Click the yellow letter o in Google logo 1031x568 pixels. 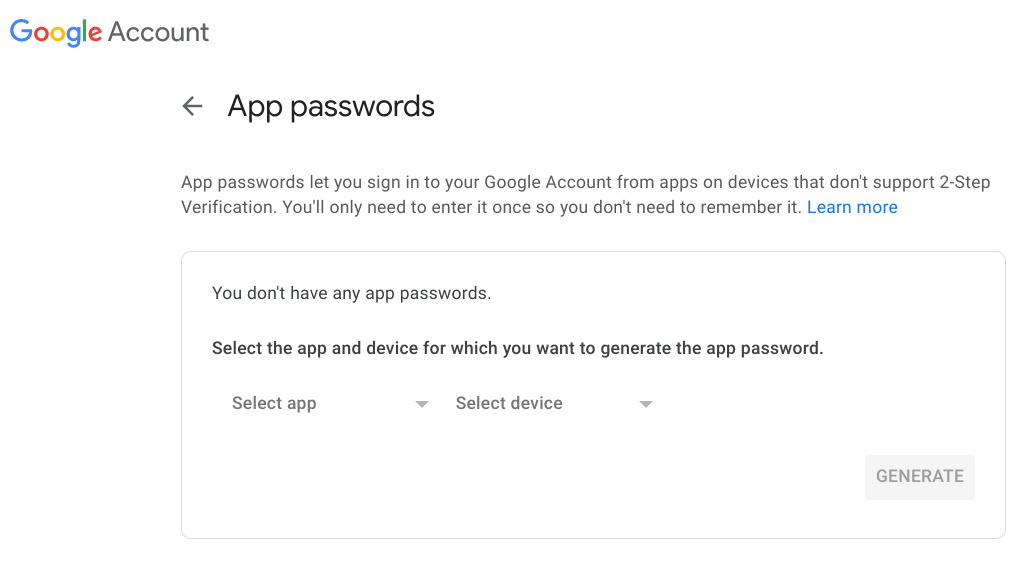click(x=59, y=34)
